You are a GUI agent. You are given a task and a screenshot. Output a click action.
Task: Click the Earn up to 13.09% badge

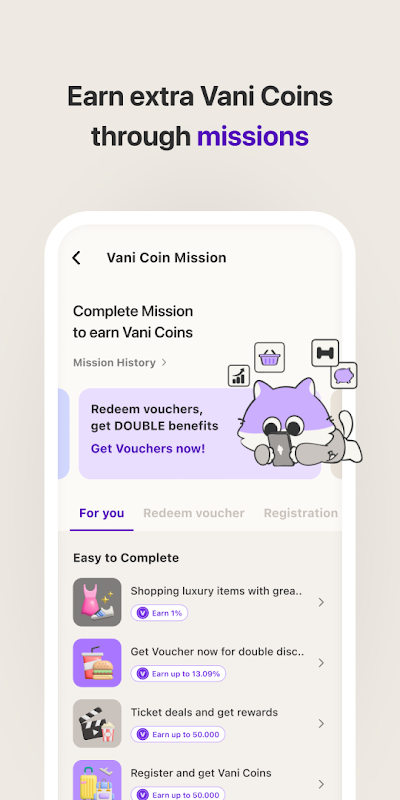(178, 673)
